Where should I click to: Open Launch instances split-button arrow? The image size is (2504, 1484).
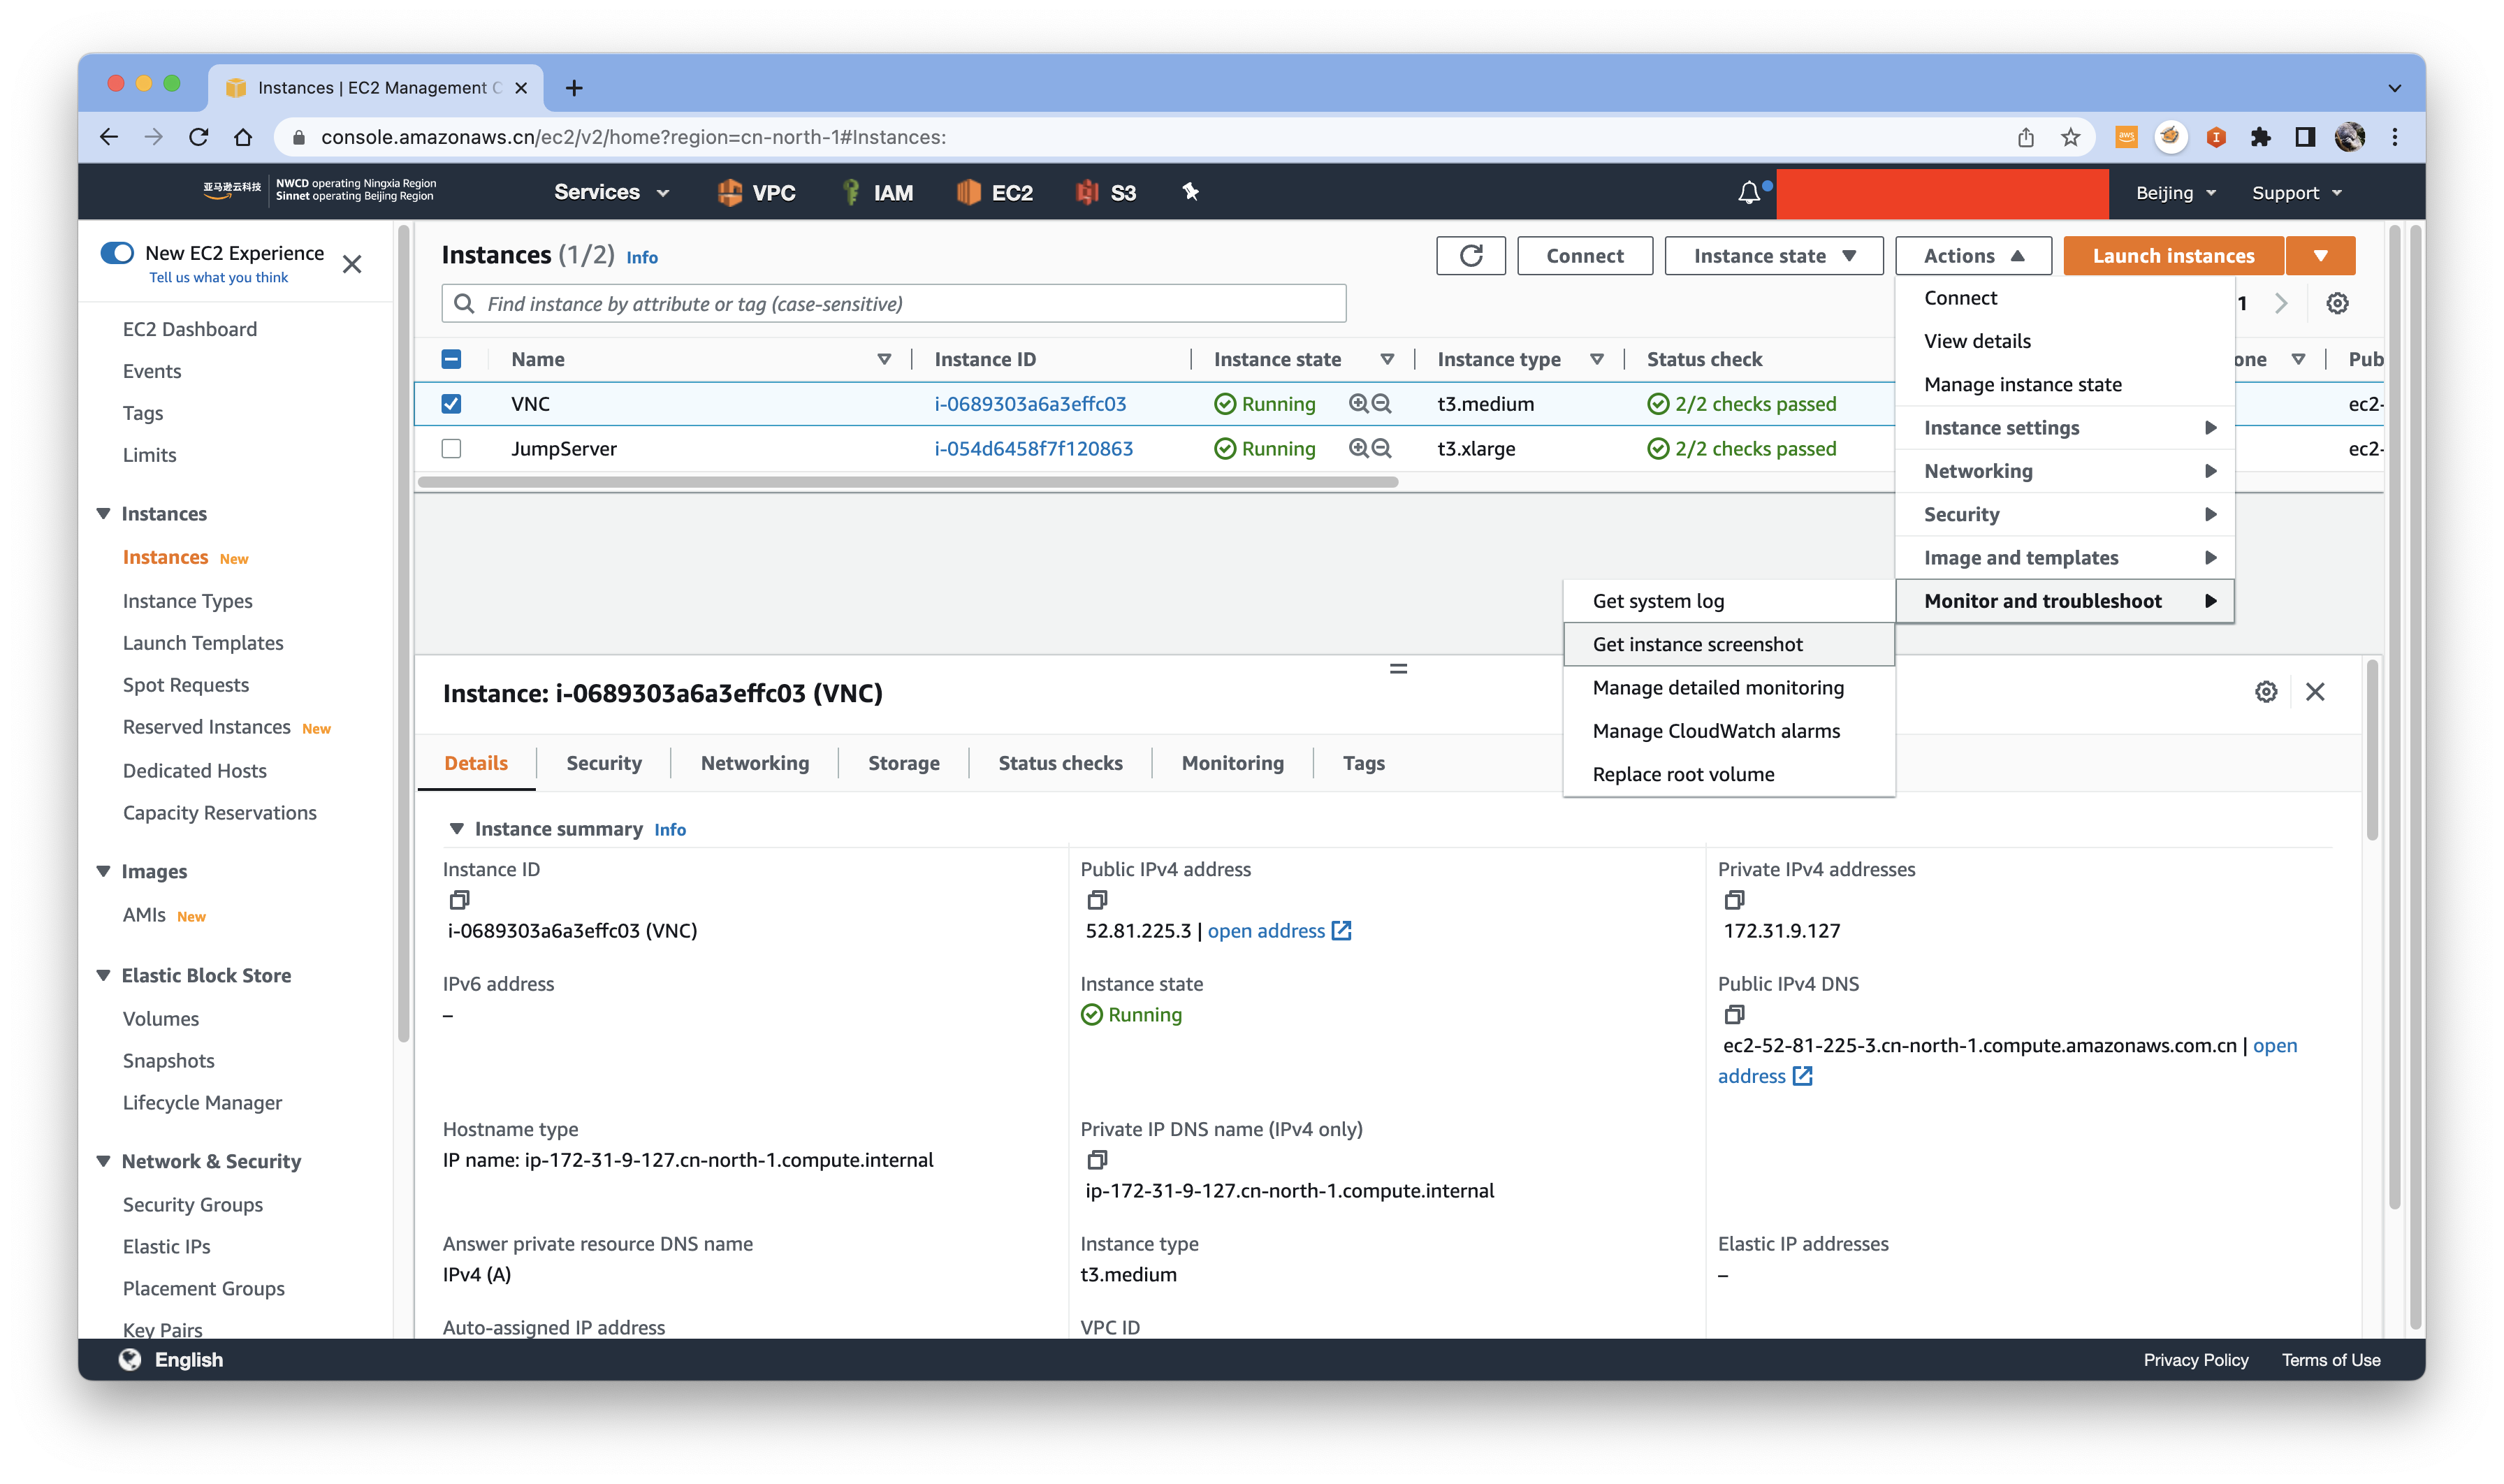2320,256
